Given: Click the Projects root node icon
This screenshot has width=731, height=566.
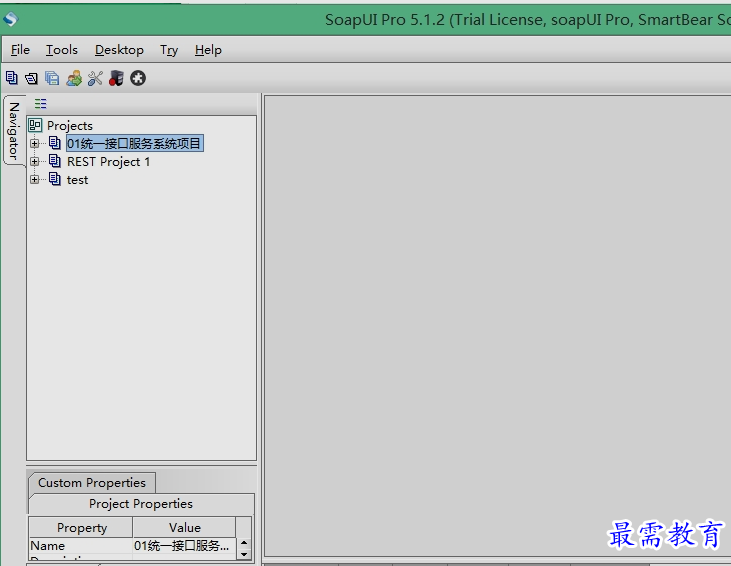Looking at the screenshot, I should coord(35,125).
